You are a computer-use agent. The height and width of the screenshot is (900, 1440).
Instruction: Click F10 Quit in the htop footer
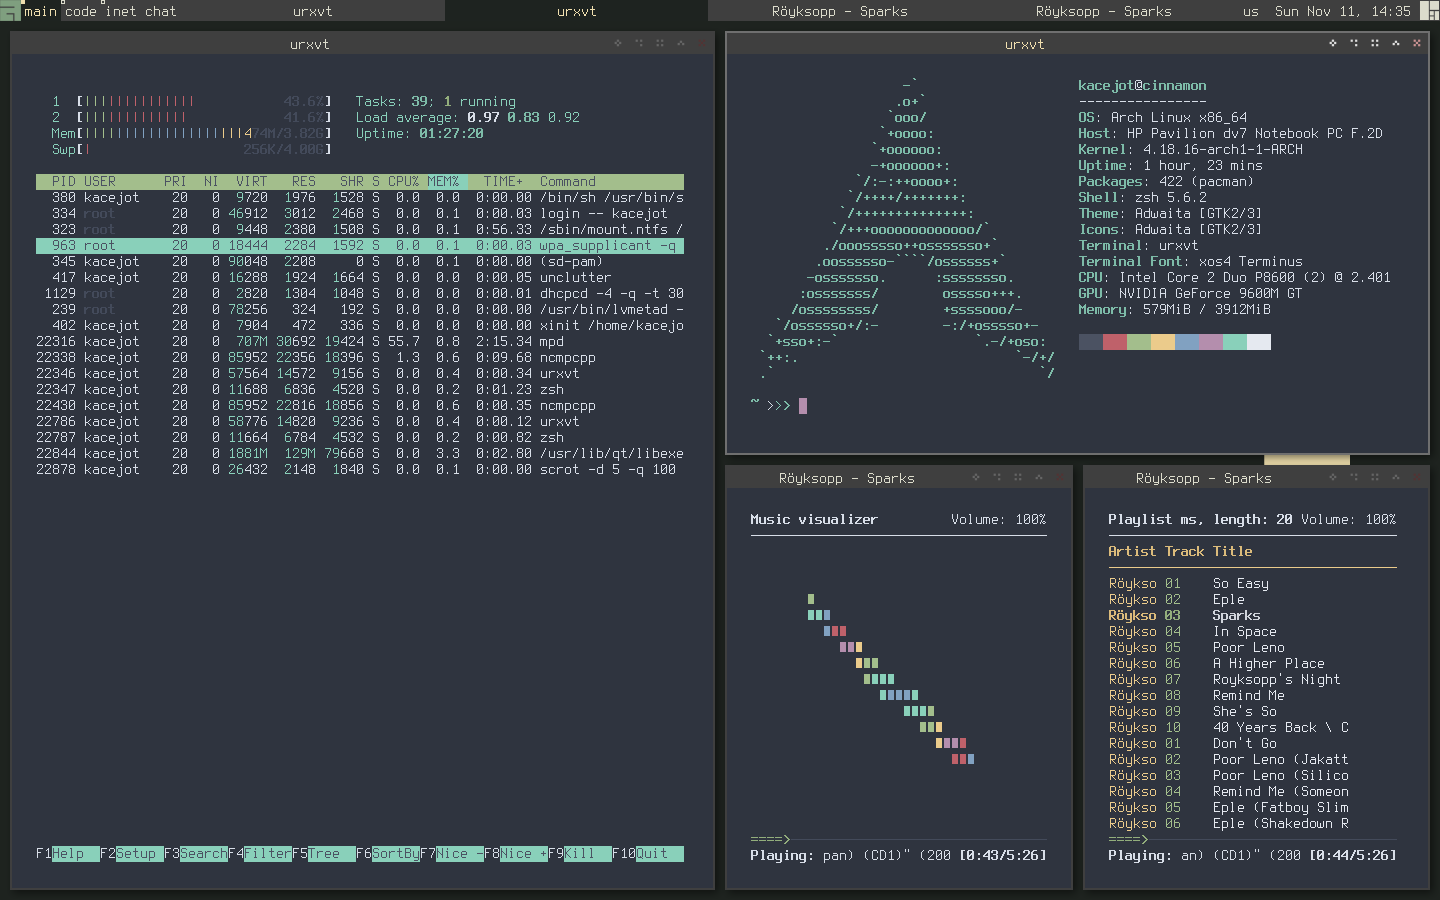pos(648,853)
